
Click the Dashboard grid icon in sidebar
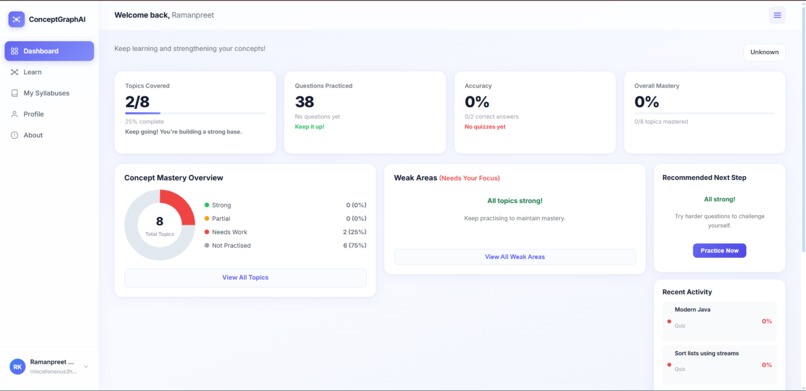click(14, 51)
